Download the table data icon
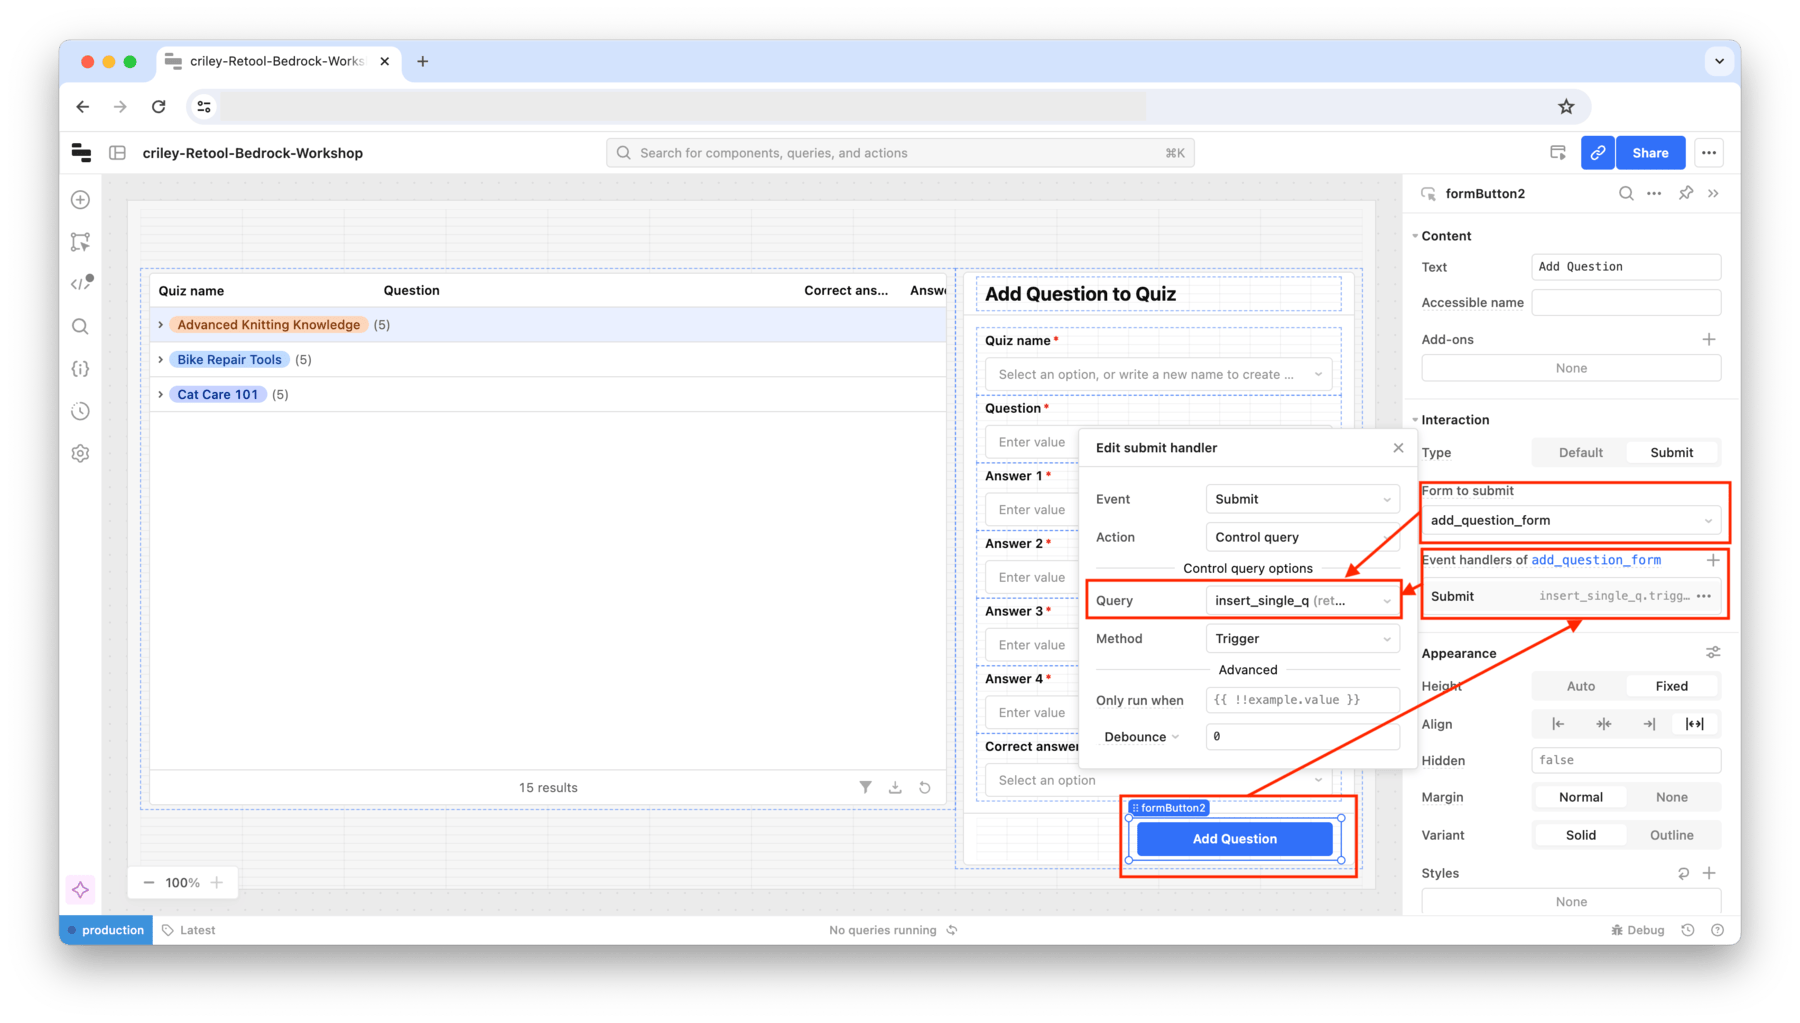Image resolution: width=1800 pixels, height=1023 pixels. 895,787
